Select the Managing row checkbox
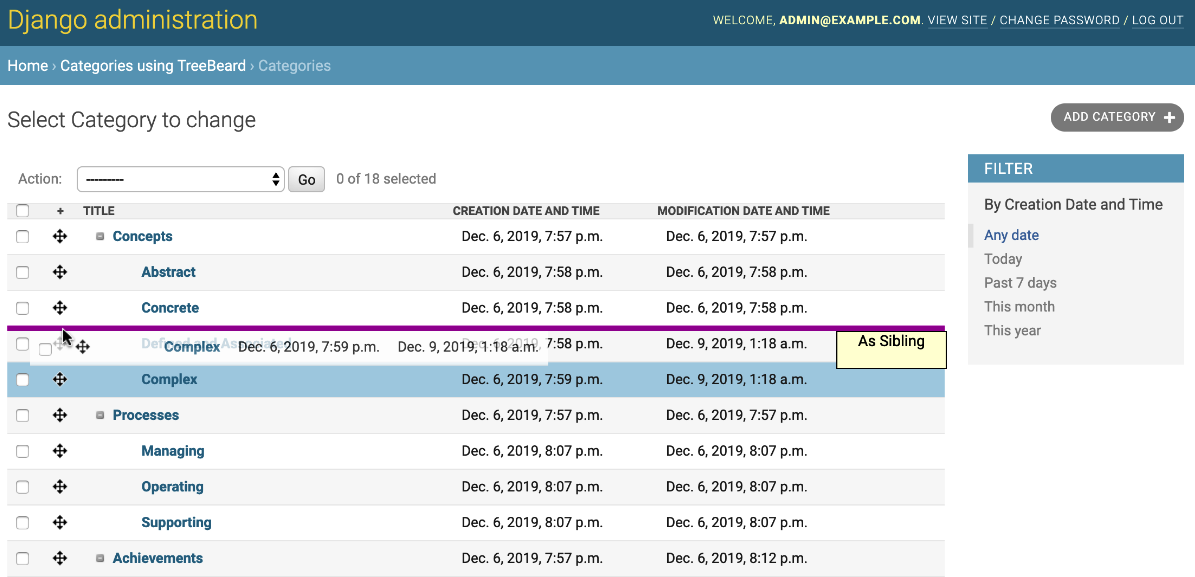The height and width of the screenshot is (577, 1195). pyautogui.click(x=23, y=451)
